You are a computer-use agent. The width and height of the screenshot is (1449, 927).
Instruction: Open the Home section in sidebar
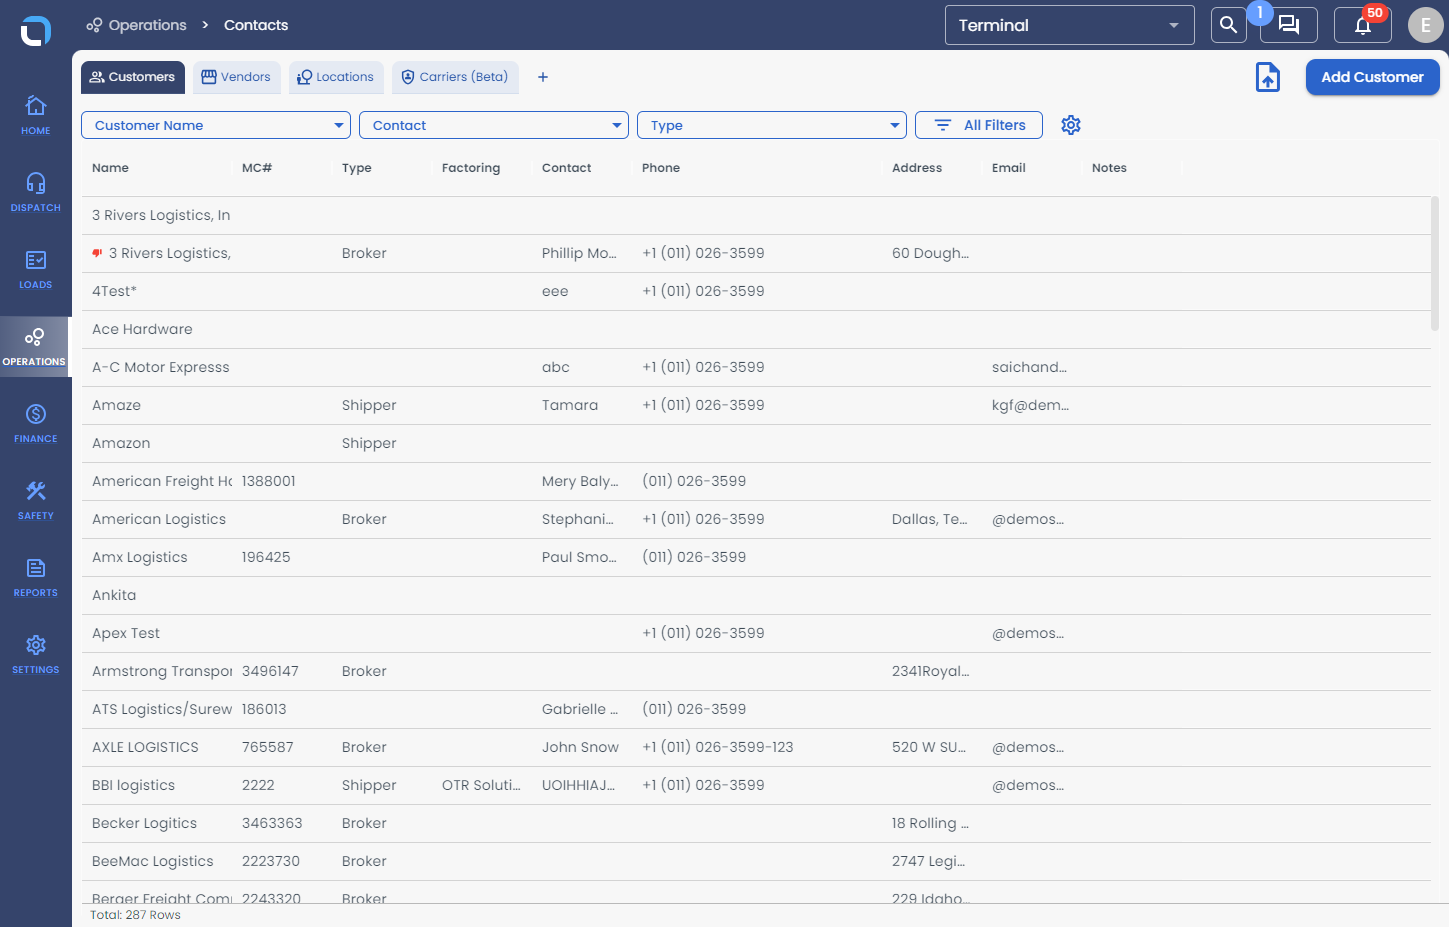pos(35,116)
